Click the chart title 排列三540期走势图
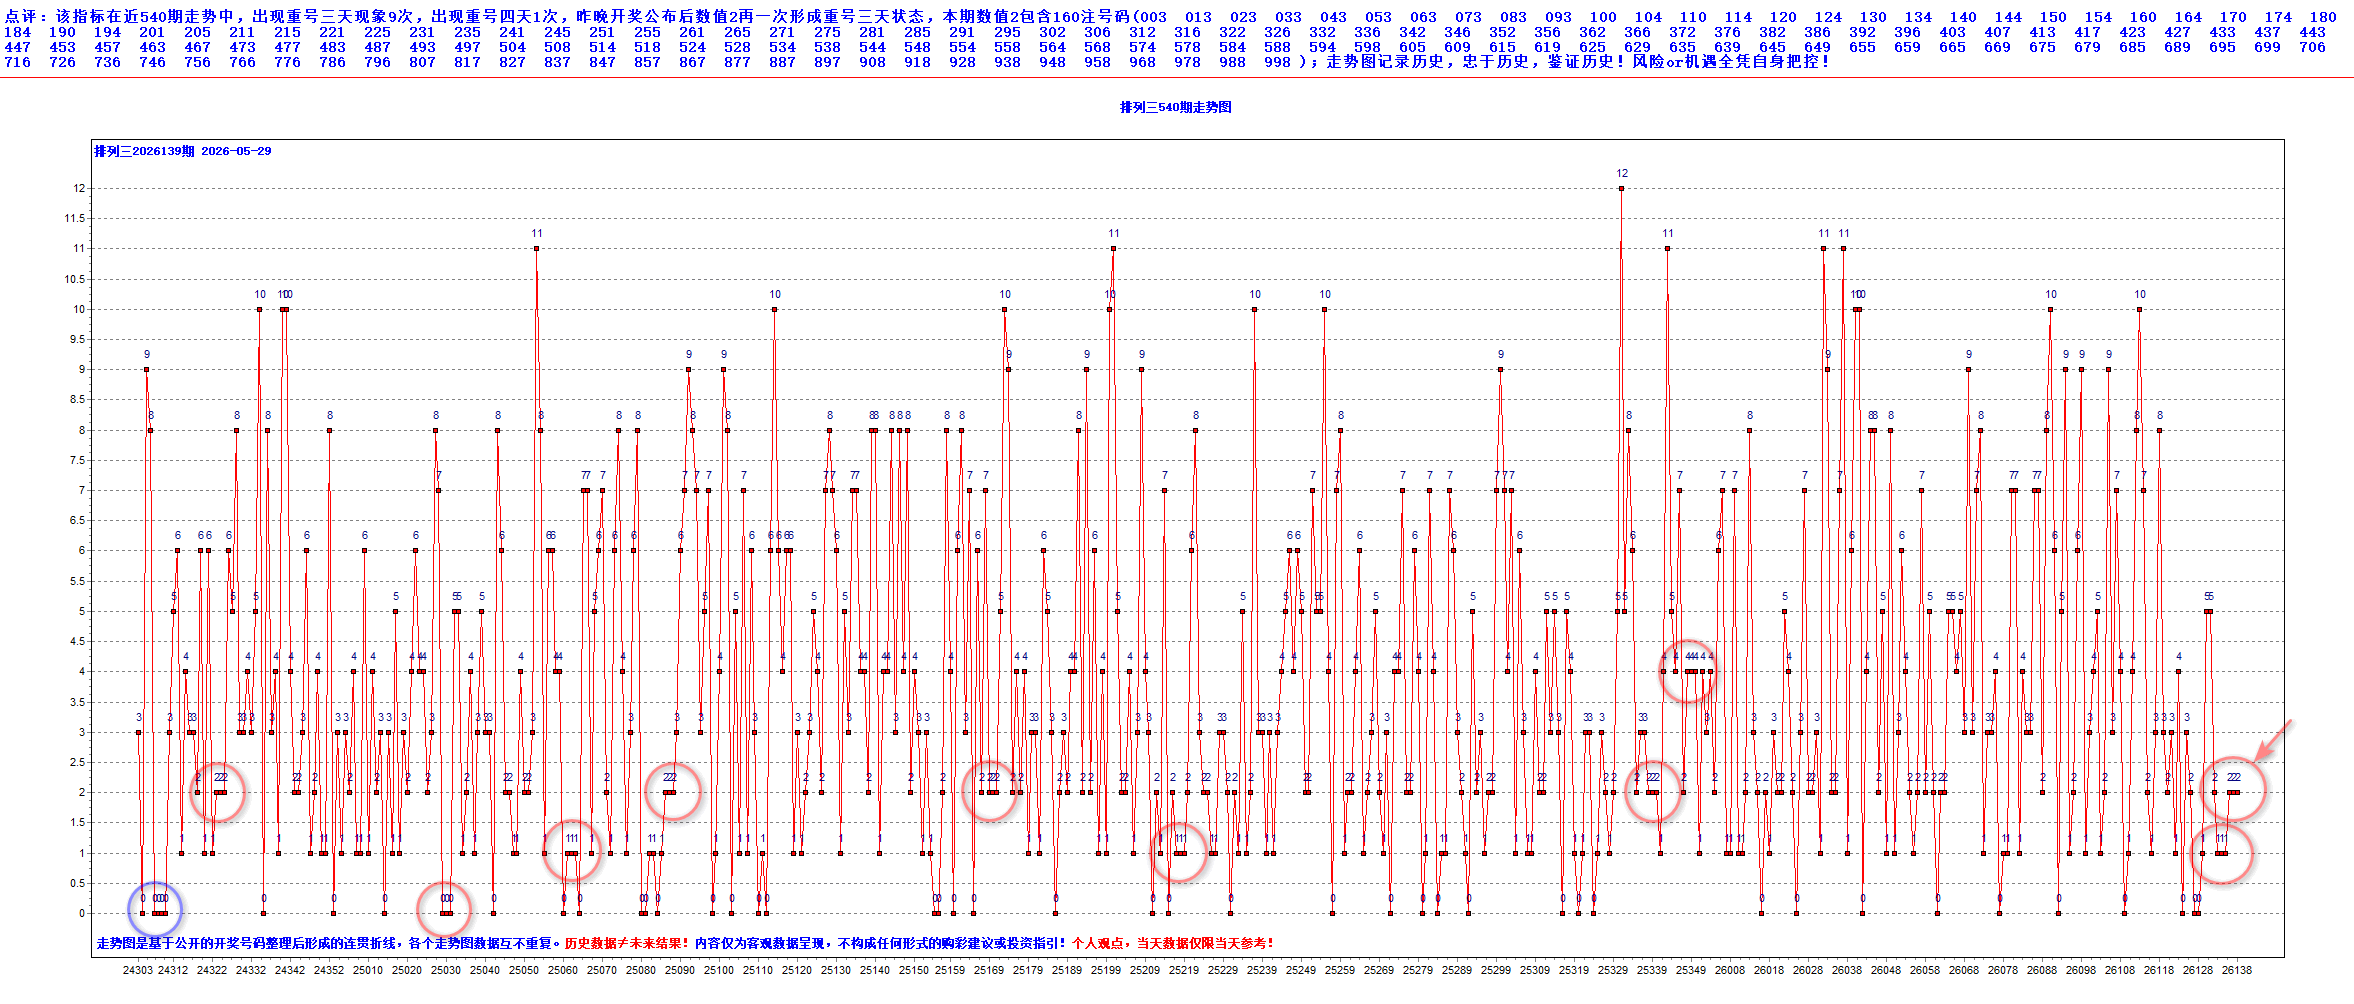The height and width of the screenshot is (1004, 2354). pyautogui.click(x=1176, y=107)
